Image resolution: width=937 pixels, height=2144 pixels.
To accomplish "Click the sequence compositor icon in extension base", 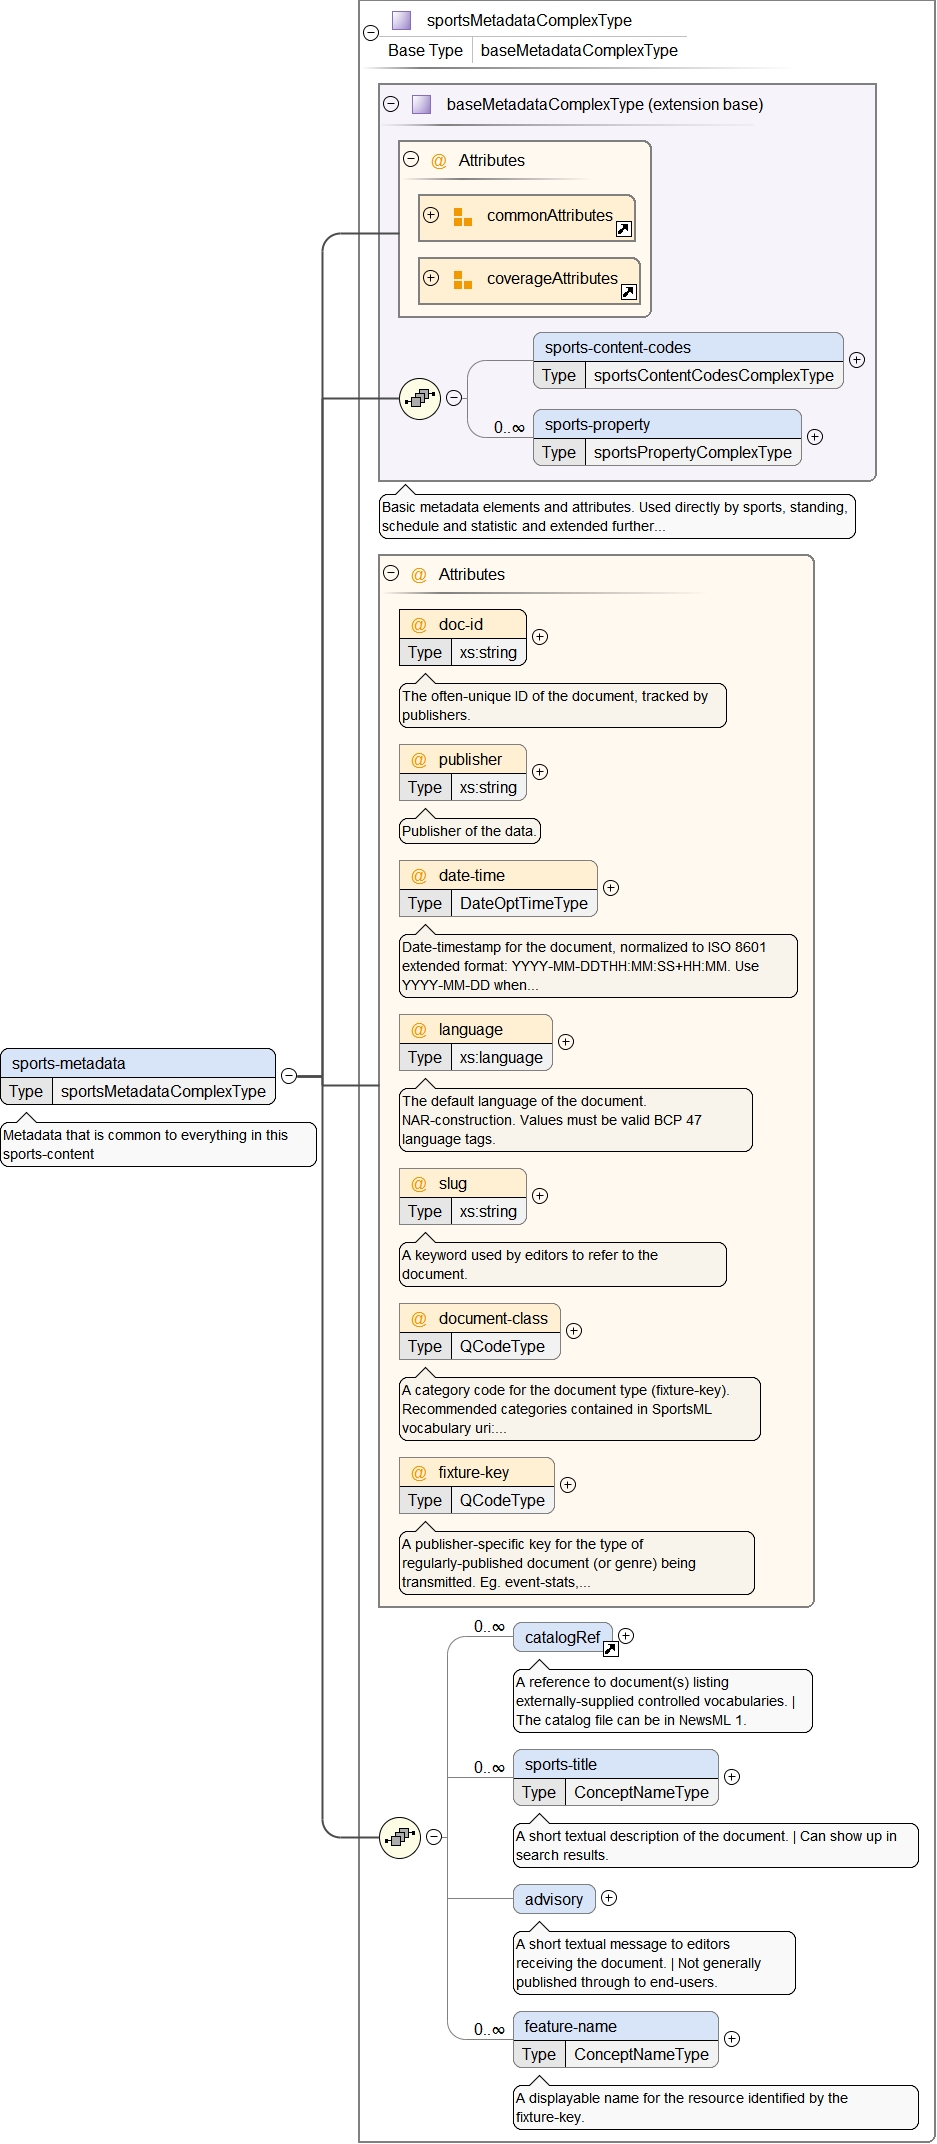I will click(420, 398).
